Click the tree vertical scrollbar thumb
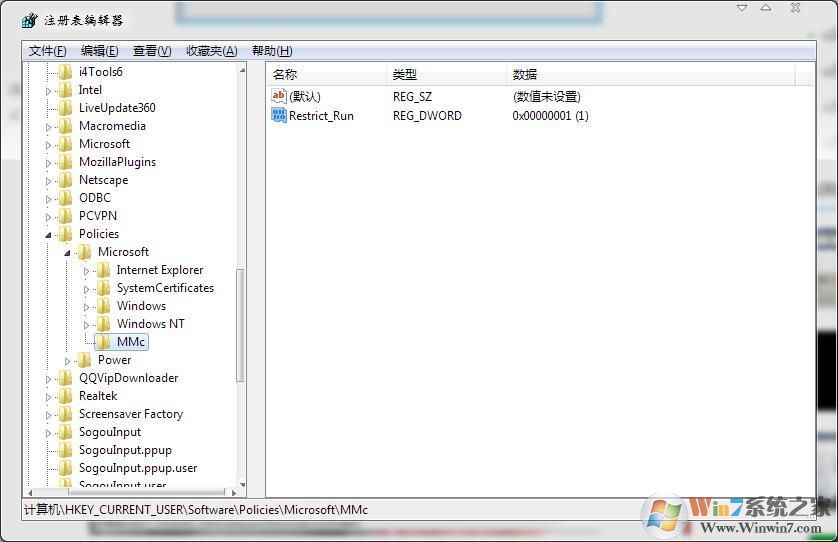This screenshot has width=838, height=542. [240, 325]
